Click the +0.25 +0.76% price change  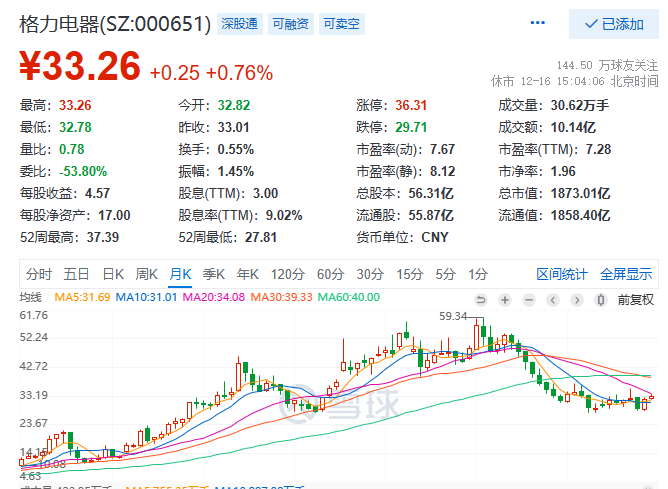[211, 73]
